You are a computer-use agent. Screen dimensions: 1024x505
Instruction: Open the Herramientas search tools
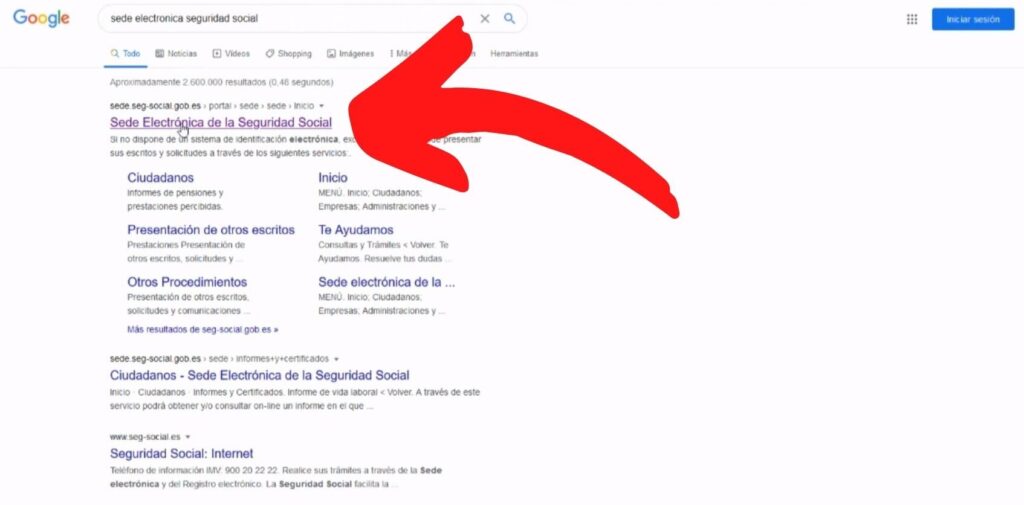click(514, 54)
